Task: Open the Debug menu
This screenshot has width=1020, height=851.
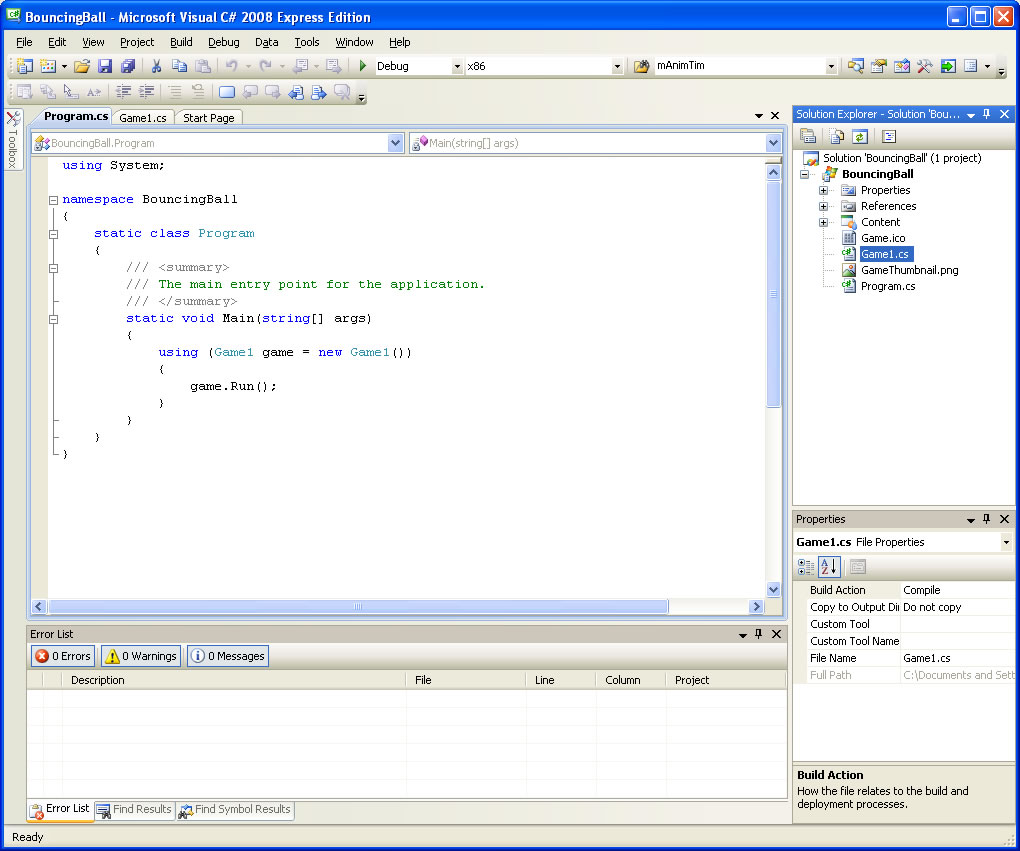Action: [223, 42]
